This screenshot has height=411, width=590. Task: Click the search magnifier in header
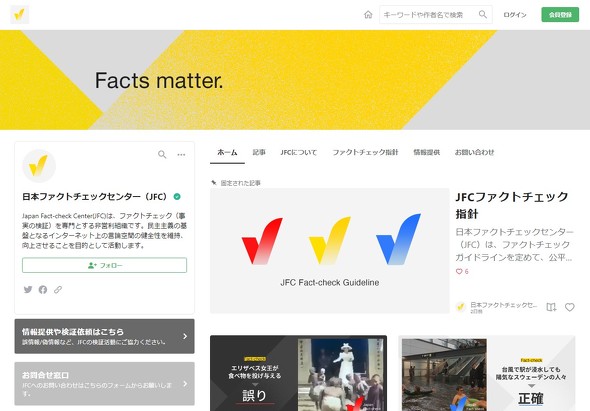(x=483, y=15)
